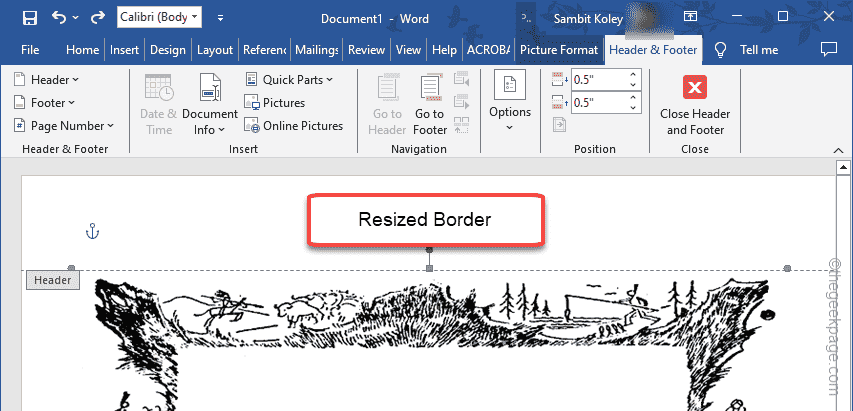Open the Options dropdown menu
Image resolution: width=853 pixels, height=411 pixels.
pos(510,104)
